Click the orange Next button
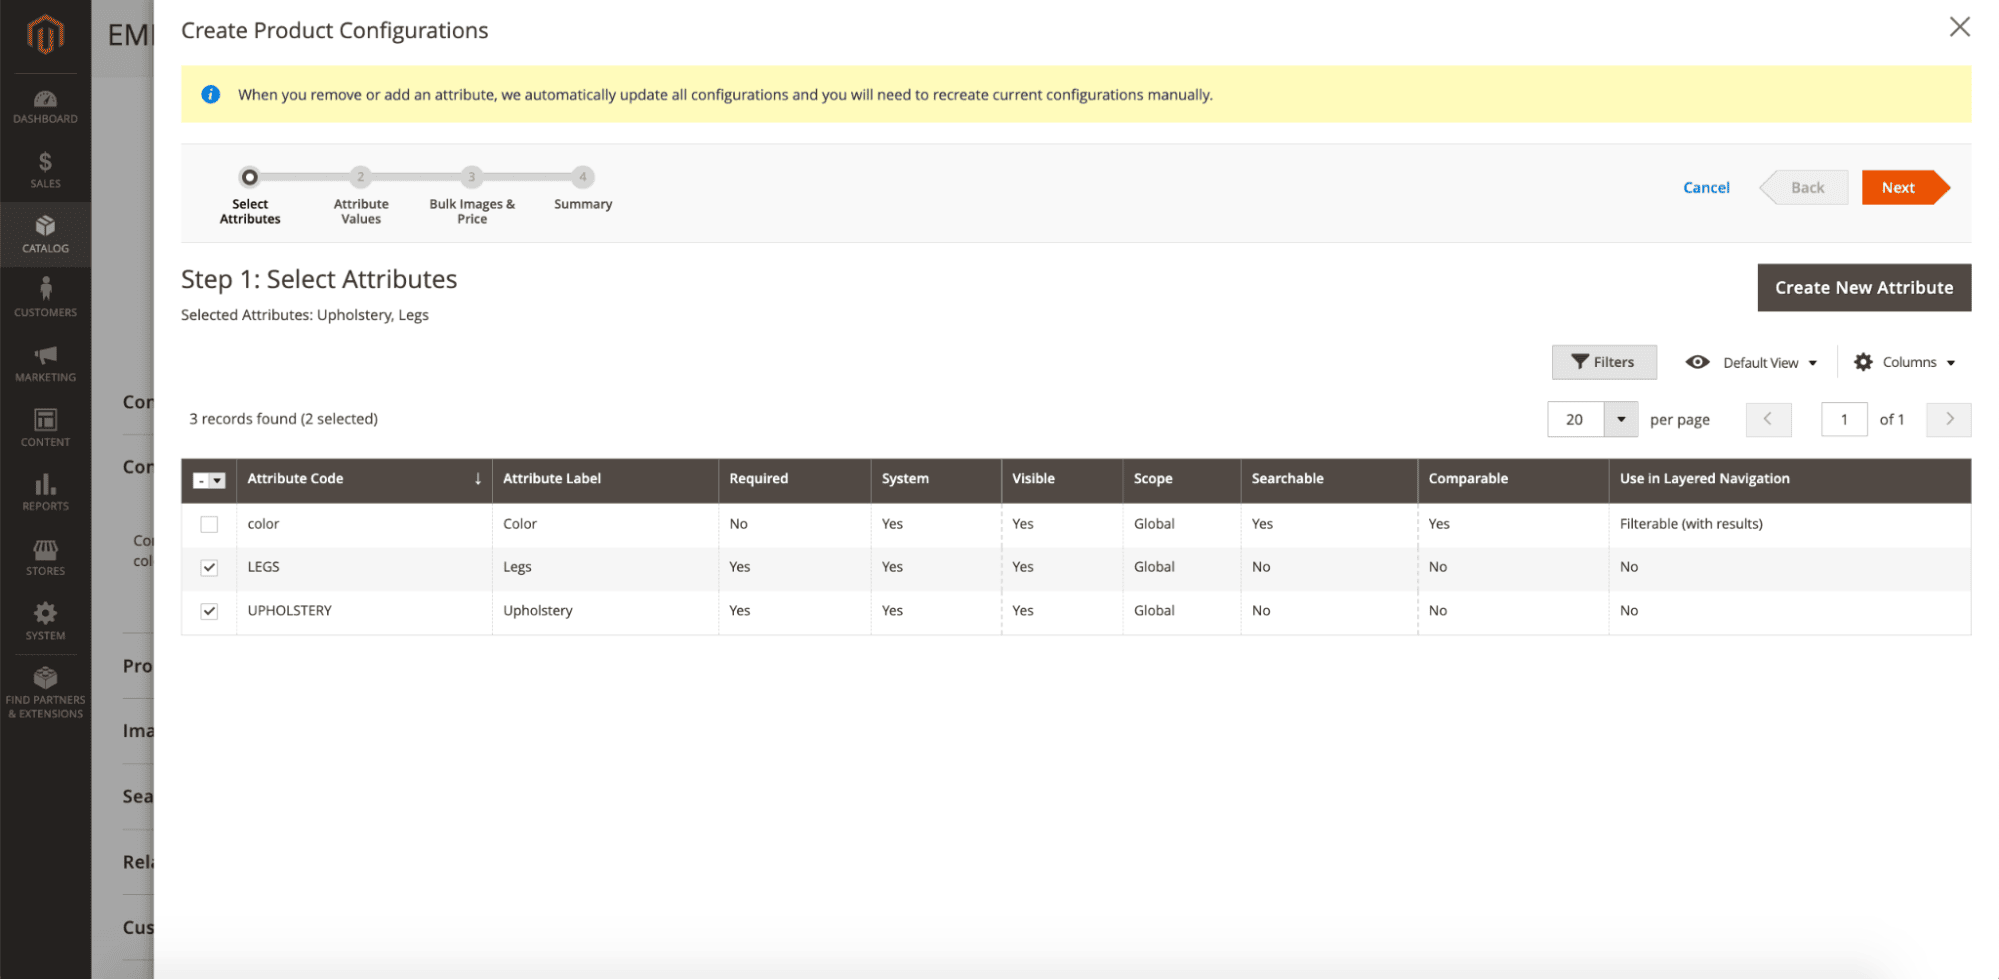Screen dimensions: 1999x980 coord(1904,187)
